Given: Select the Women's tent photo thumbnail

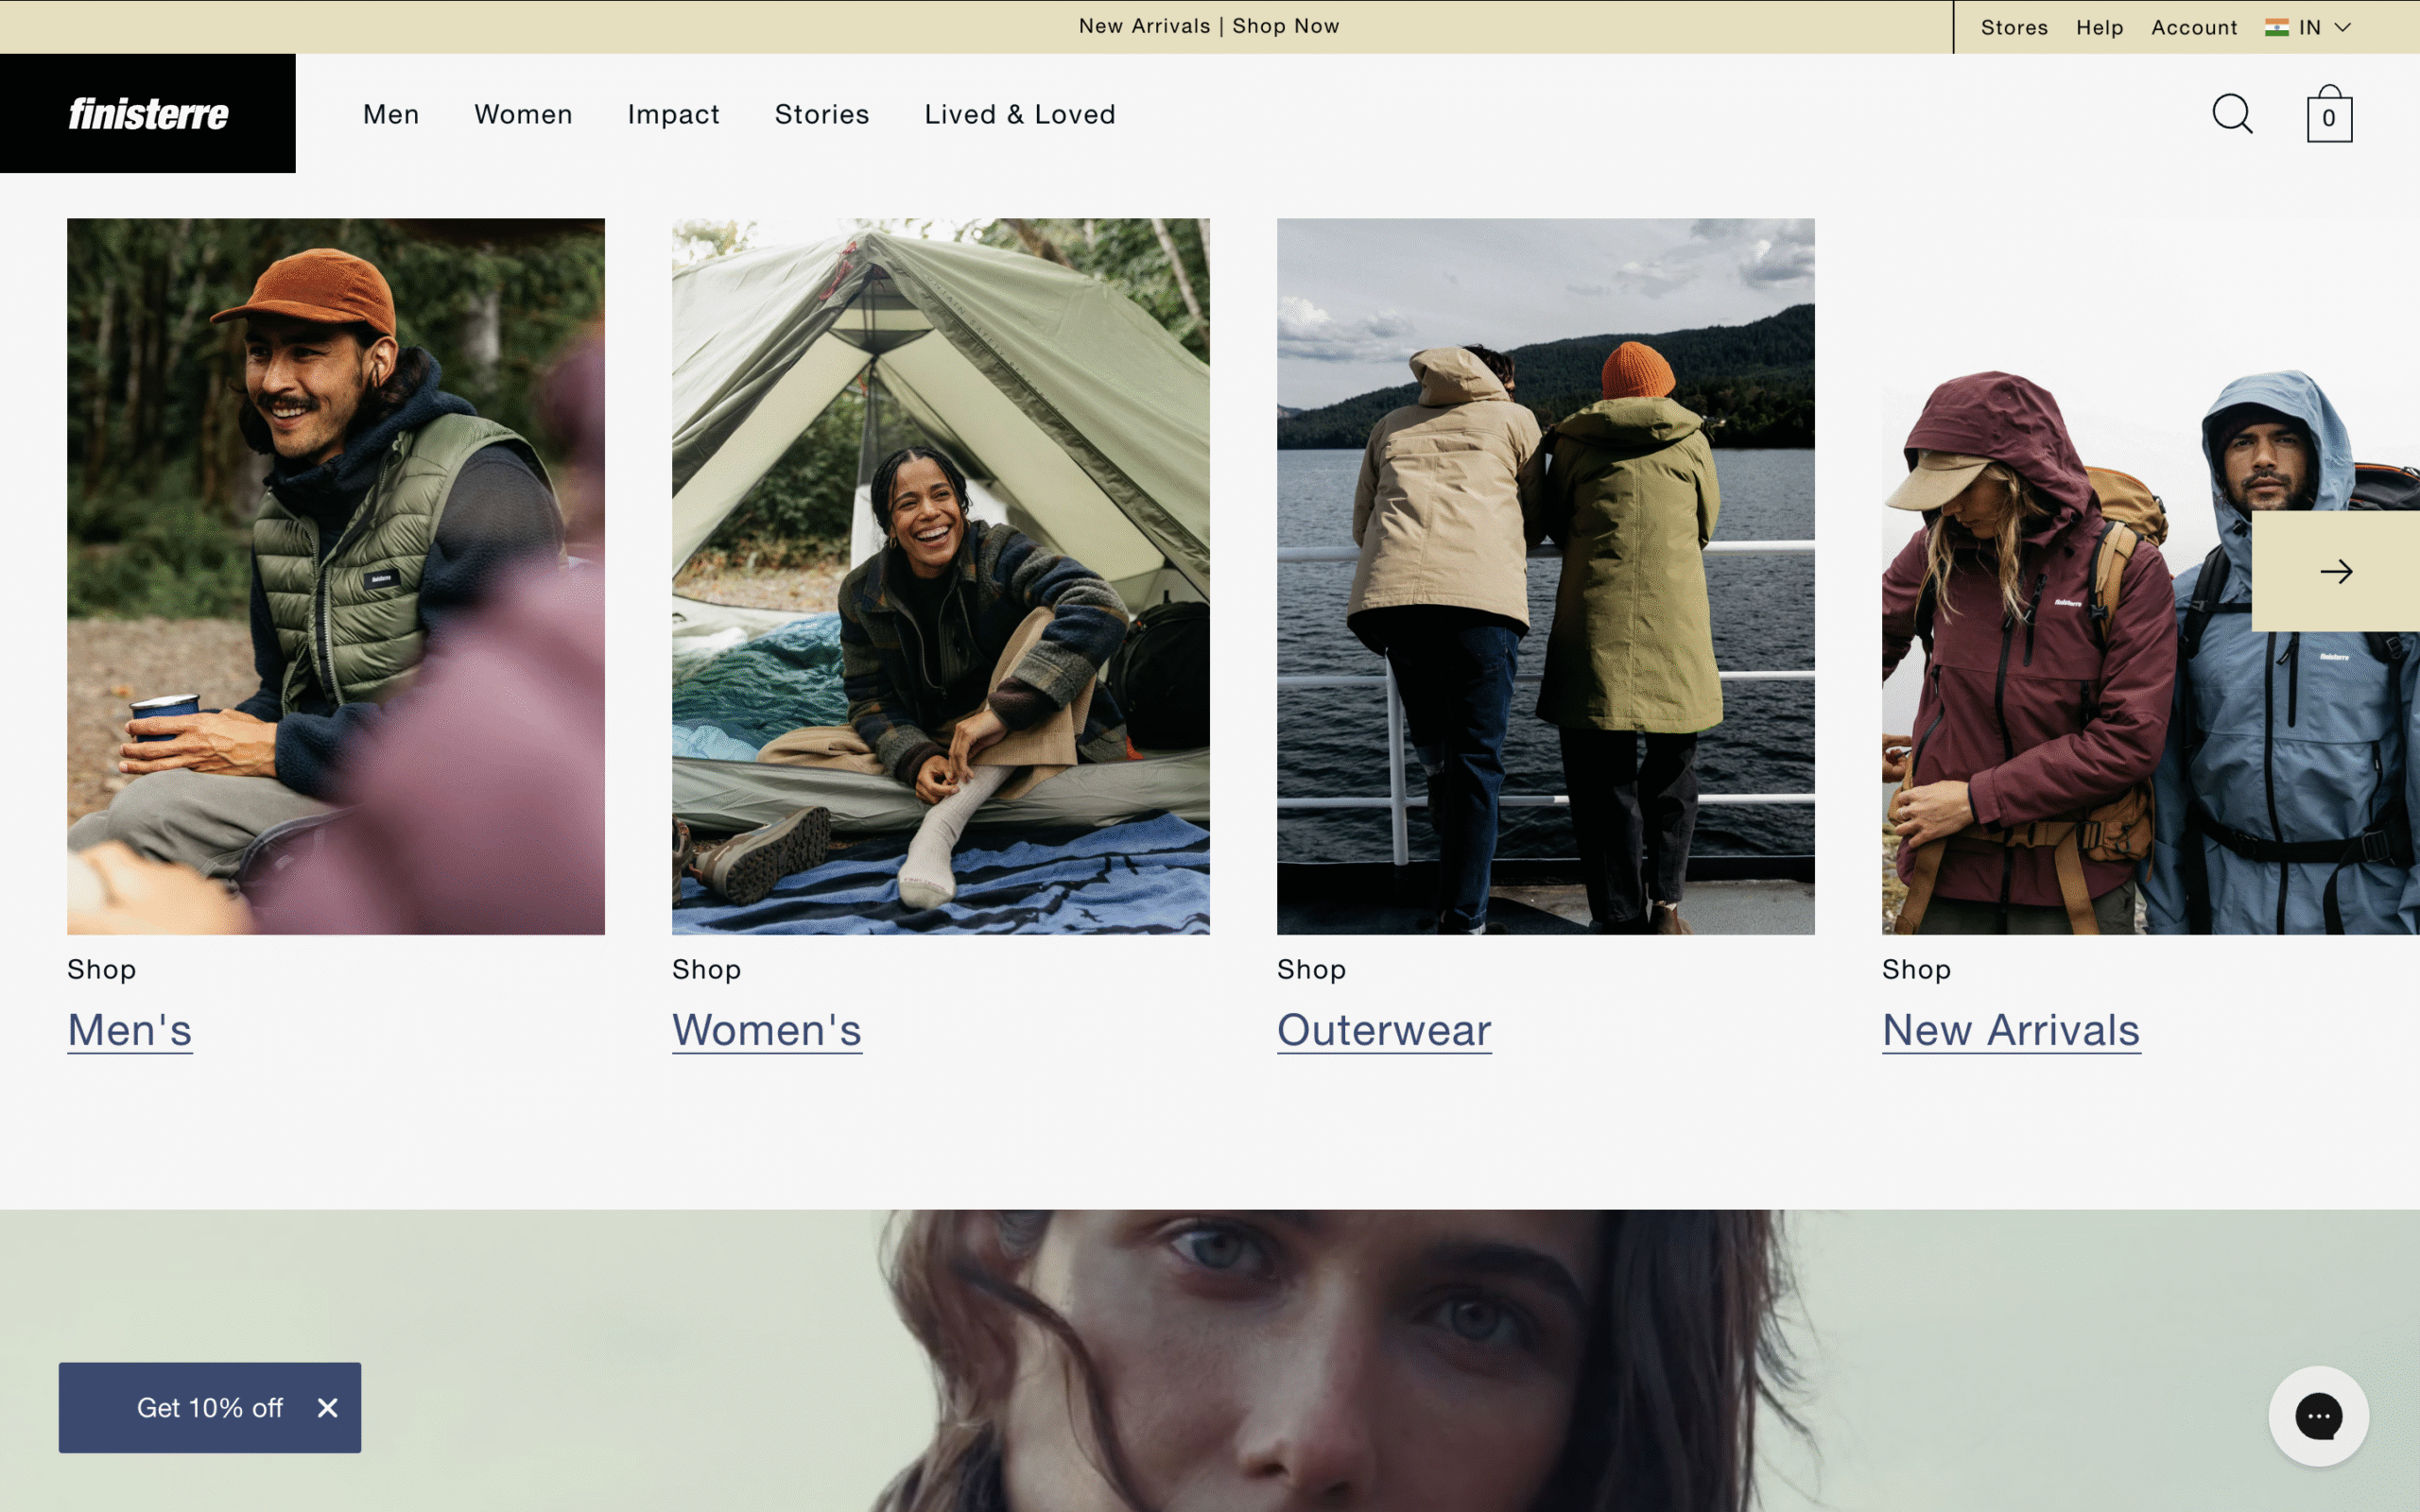Looking at the screenshot, I should 940,576.
